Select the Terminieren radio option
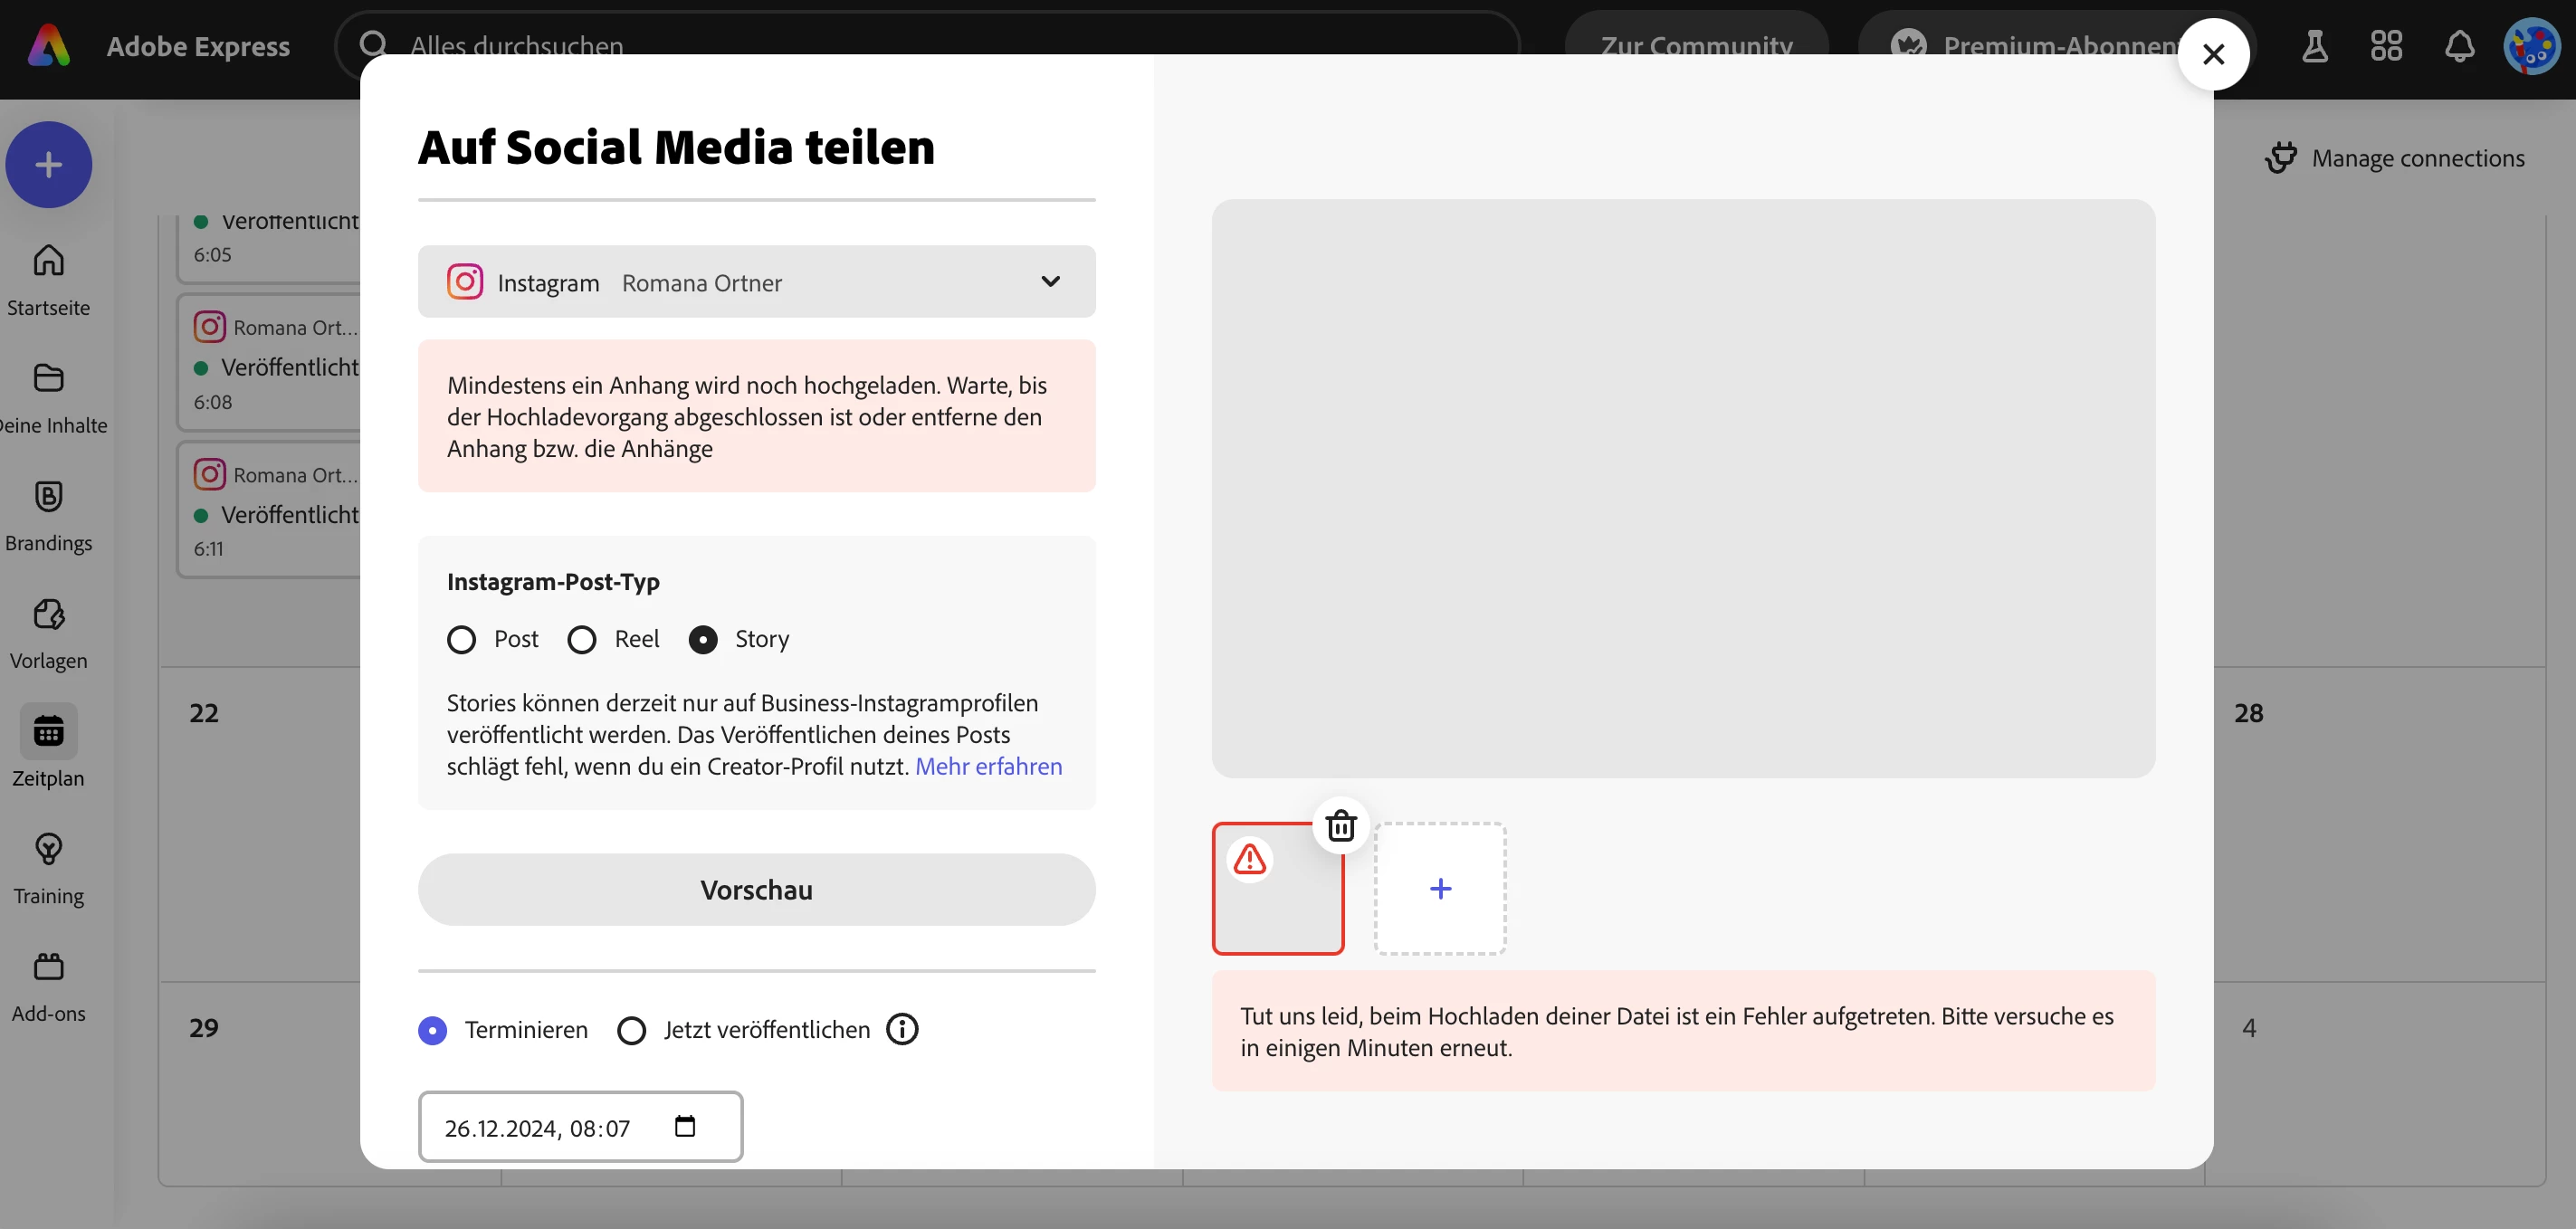This screenshot has height=1229, width=2576. pyautogui.click(x=433, y=1030)
